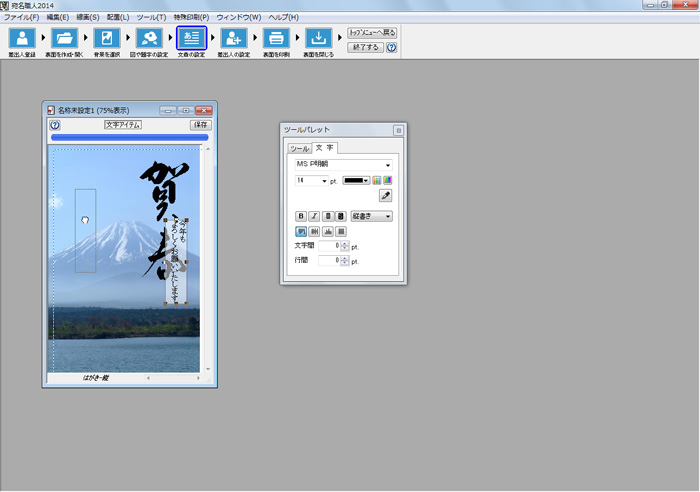Open the 差出人の設定 sender settings icon

point(233,38)
